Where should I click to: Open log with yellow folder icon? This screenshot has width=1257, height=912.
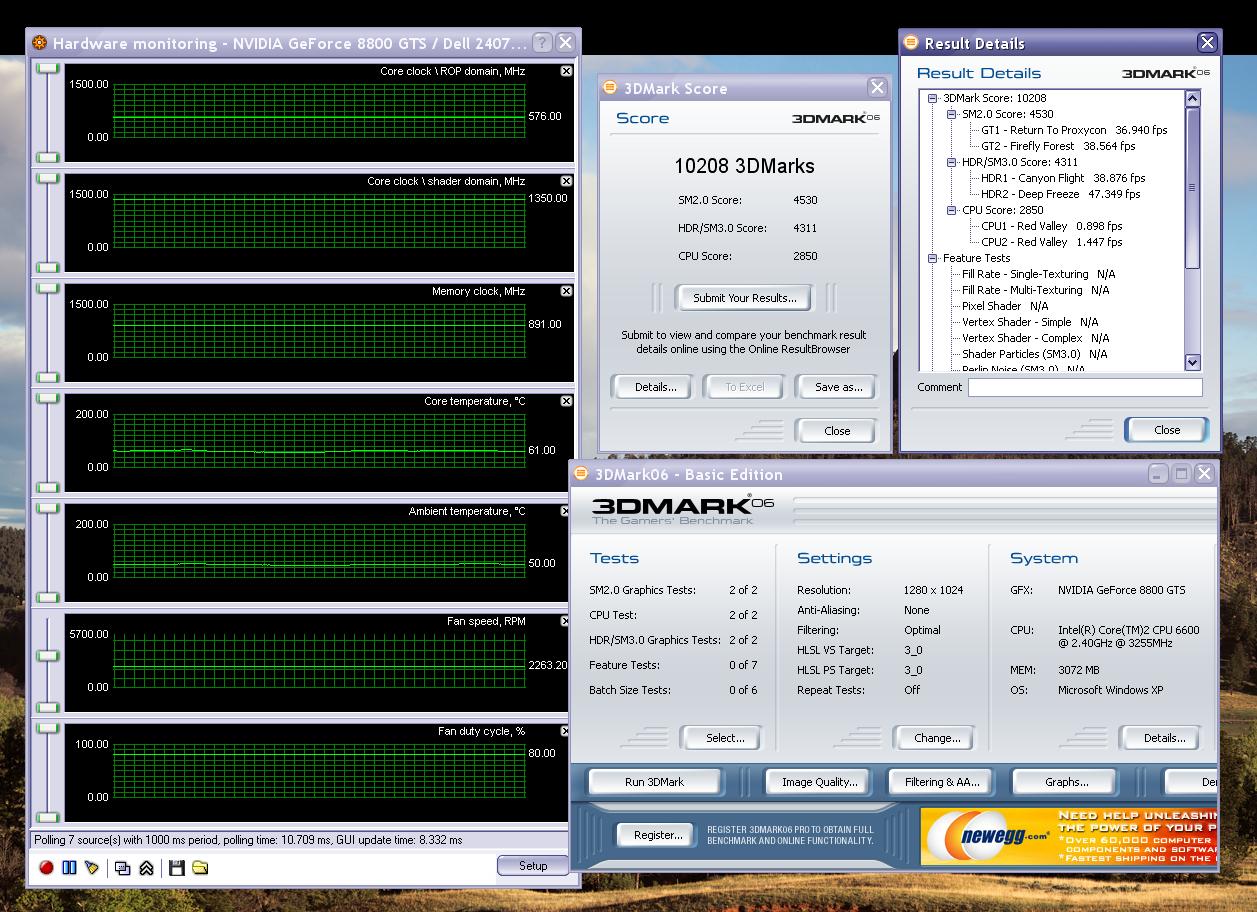pos(200,867)
